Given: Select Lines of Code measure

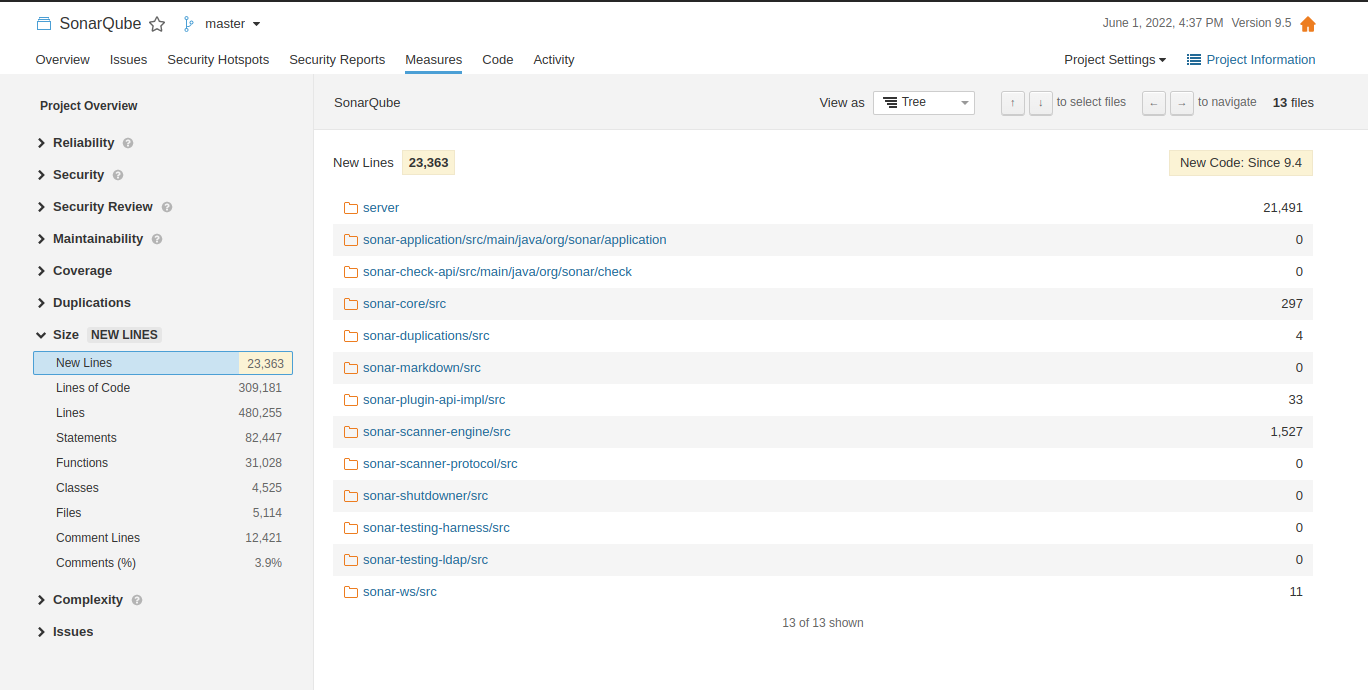Looking at the screenshot, I should pos(163,388).
